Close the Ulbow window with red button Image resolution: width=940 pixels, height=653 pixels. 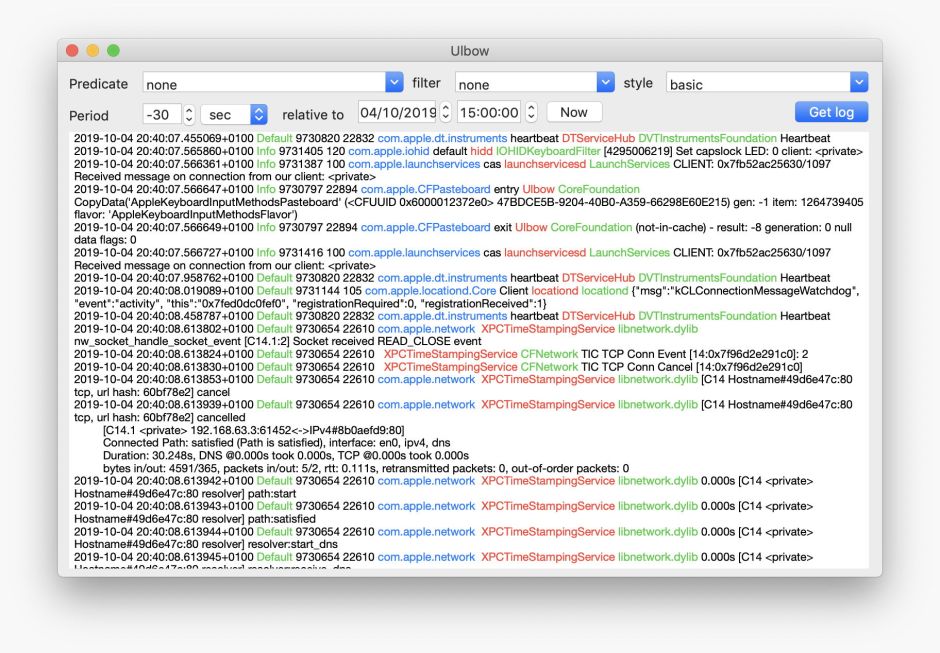pos(72,50)
